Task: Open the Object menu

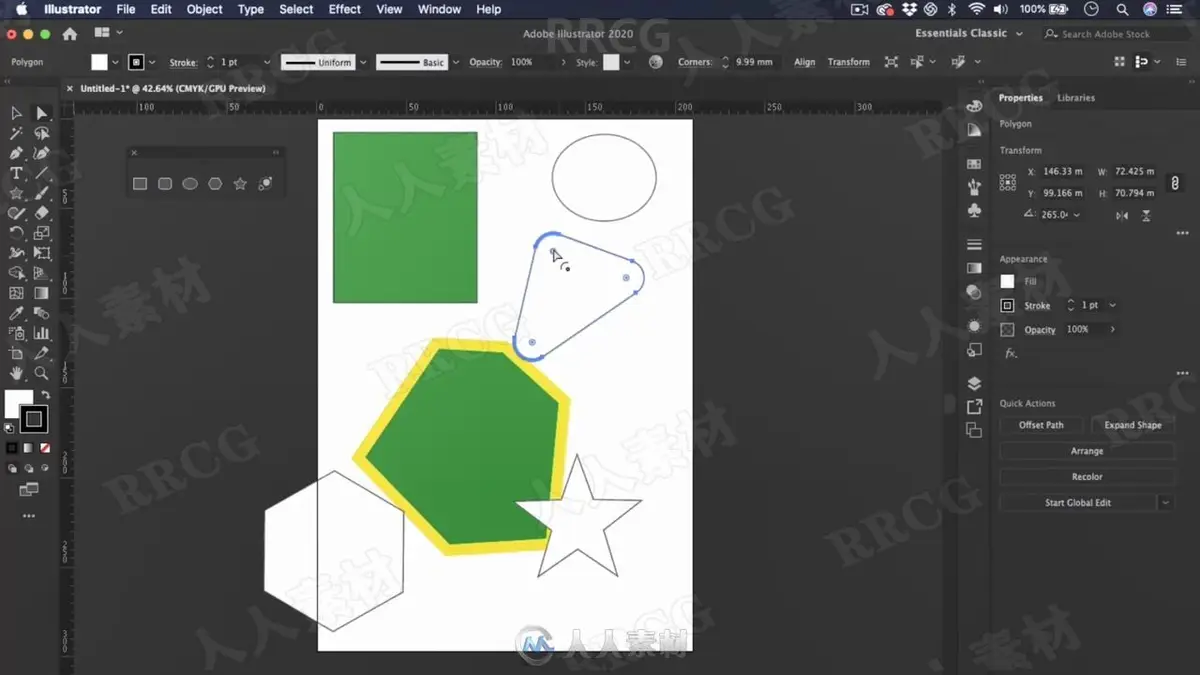Action: pyautogui.click(x=205, y=9)
